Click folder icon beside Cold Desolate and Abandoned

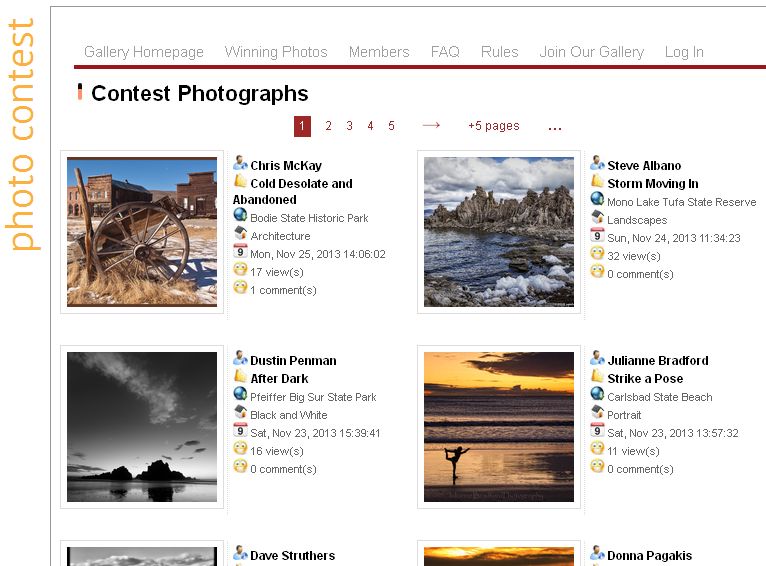[x=240, y=181]
